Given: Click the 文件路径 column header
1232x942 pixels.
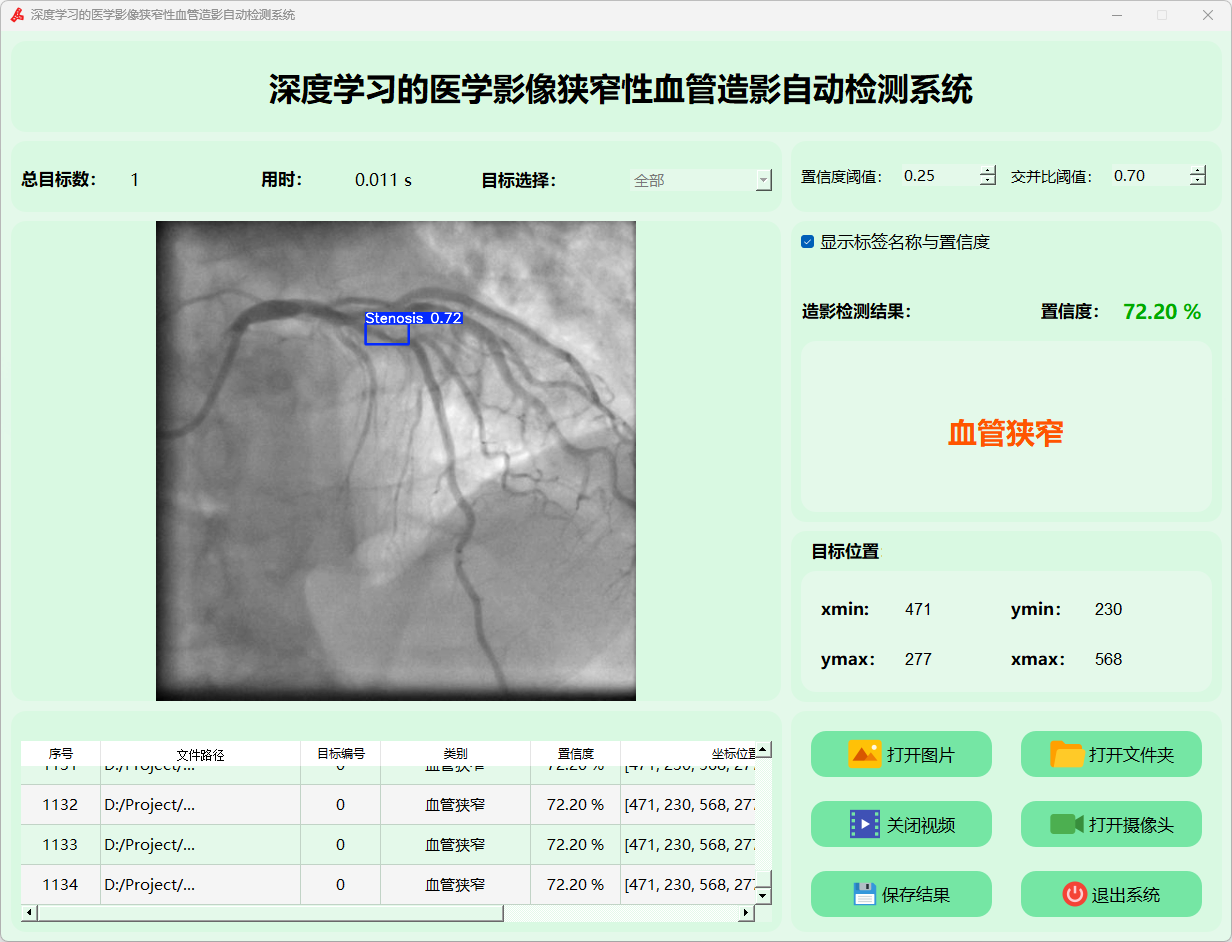Looking at the screenshot, I should coord(200,754).
